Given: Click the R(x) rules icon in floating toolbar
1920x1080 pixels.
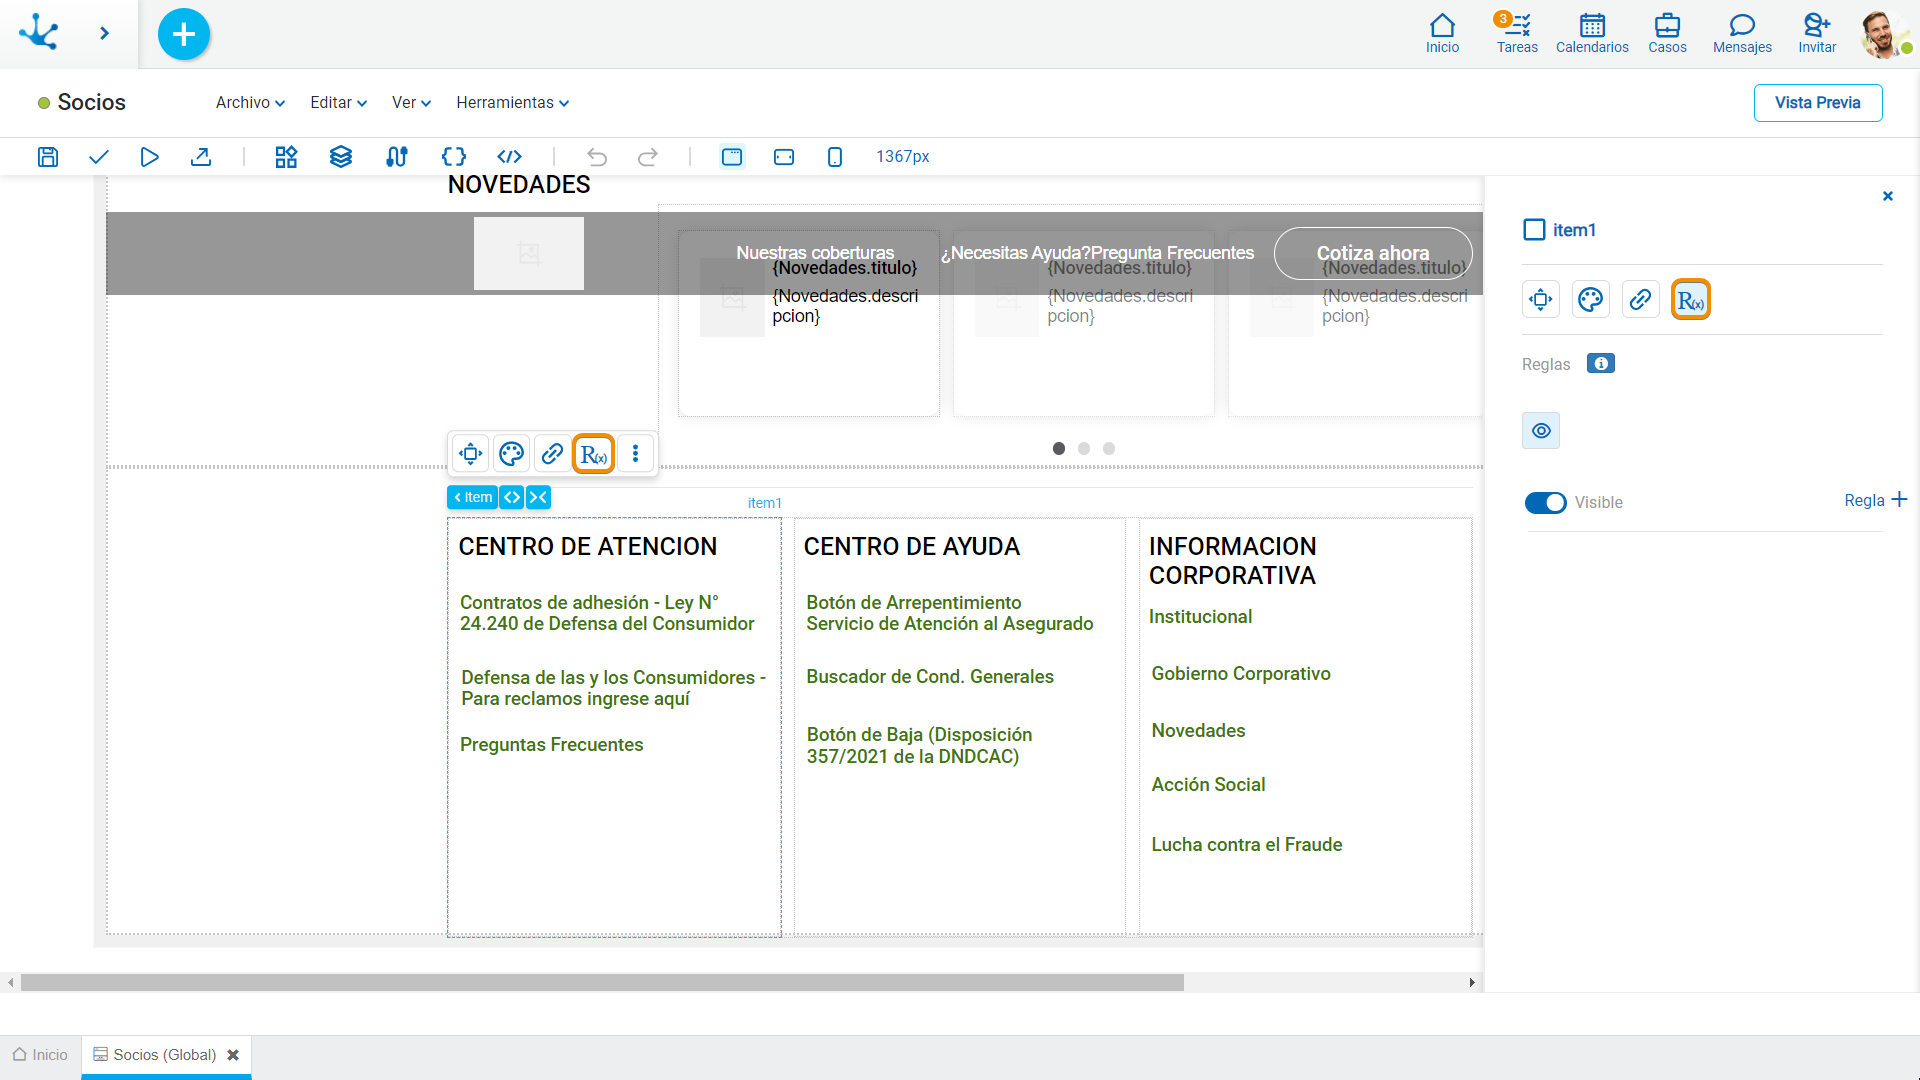Looking at the screenshot, I should click(593, 454).
